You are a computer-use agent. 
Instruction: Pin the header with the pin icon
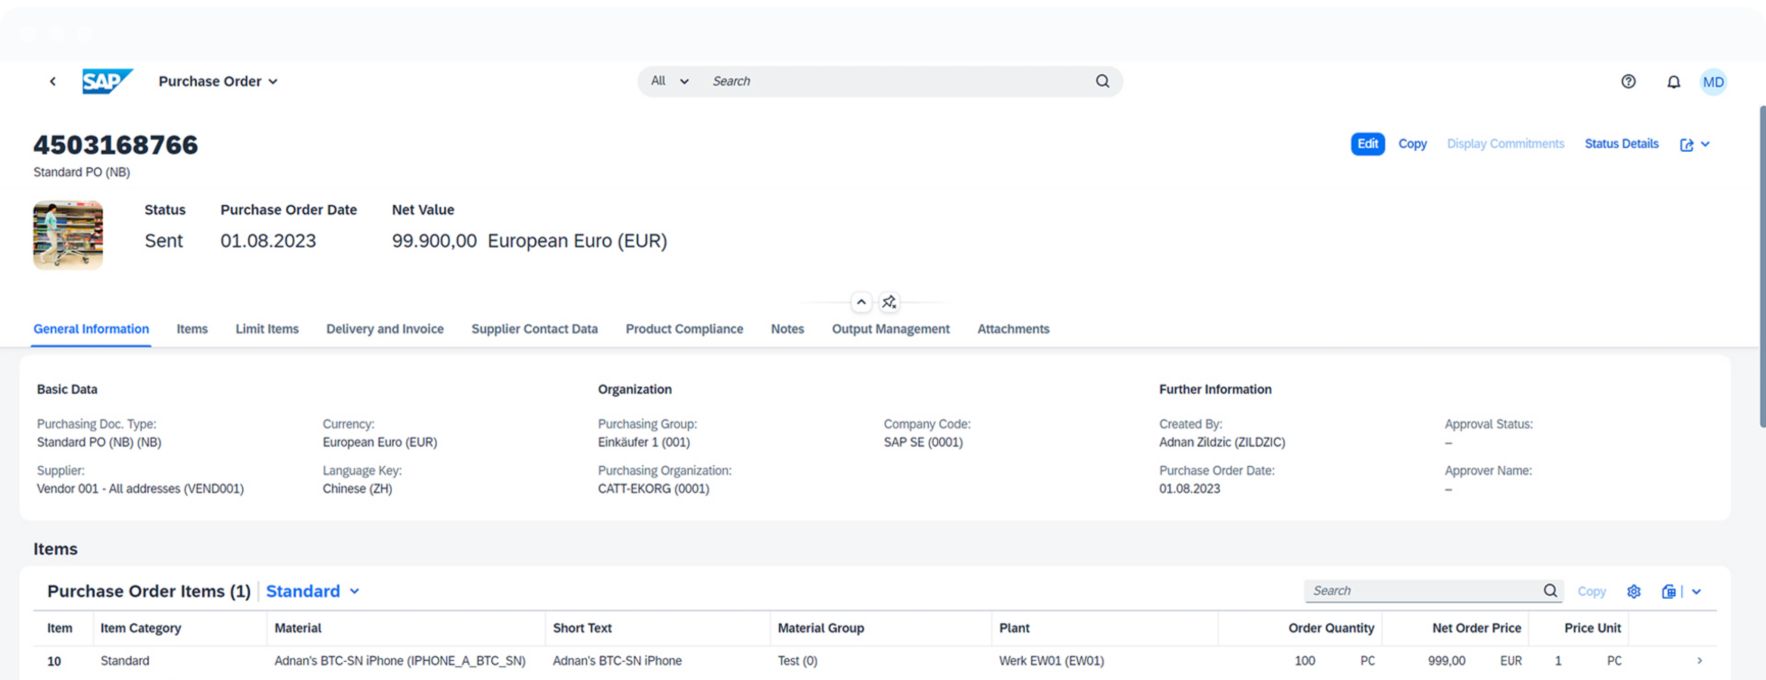click(x=889, y=302)
